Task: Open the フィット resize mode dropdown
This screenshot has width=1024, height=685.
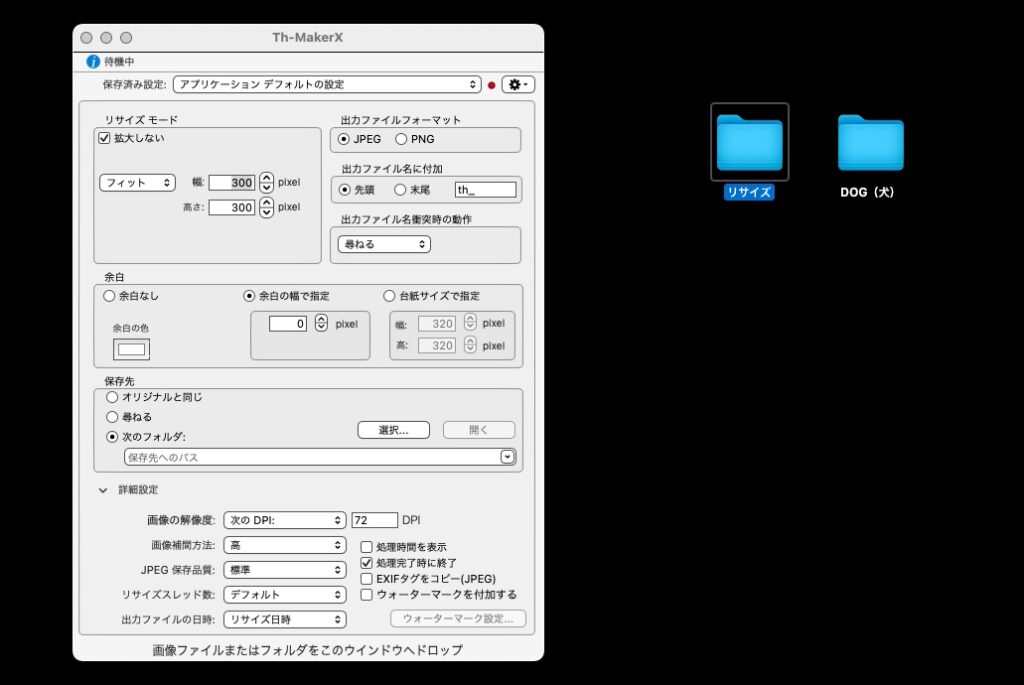Action: coord(138,183)
